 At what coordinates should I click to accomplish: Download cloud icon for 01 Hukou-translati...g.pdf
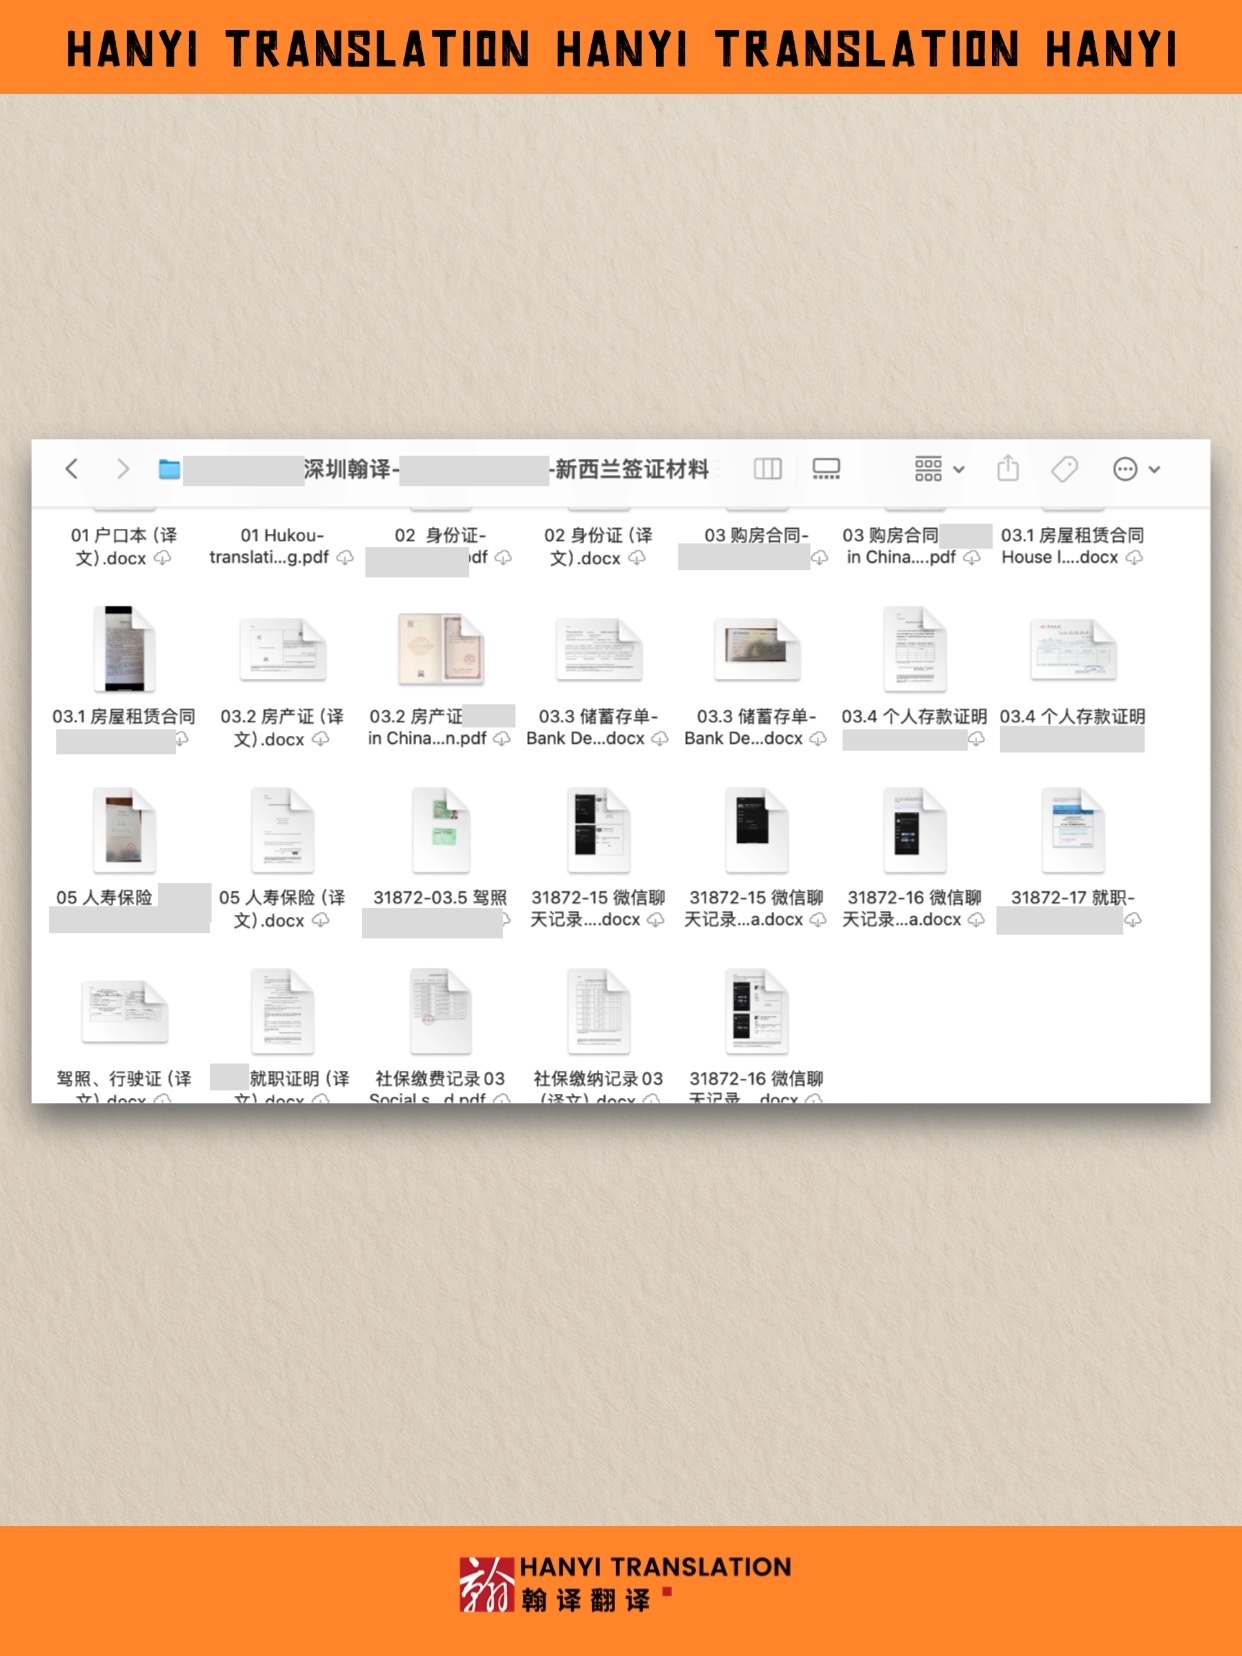[345, 557]
